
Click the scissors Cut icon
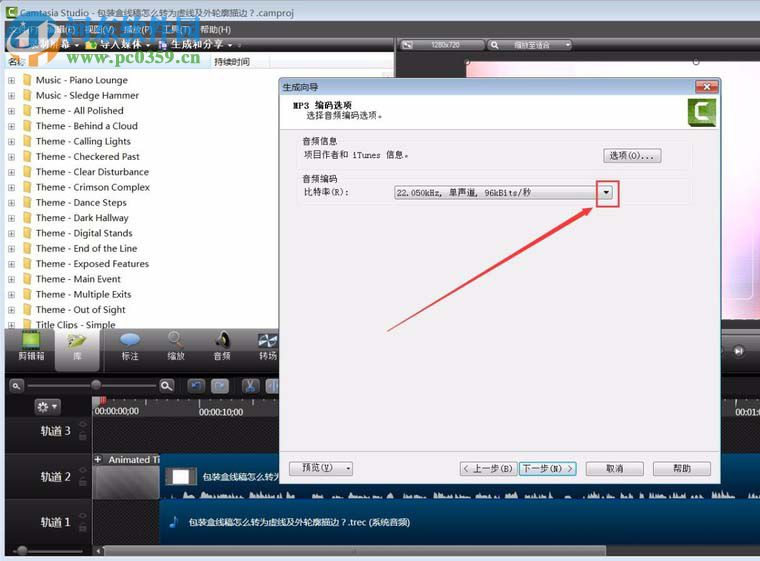coord(250,386)
